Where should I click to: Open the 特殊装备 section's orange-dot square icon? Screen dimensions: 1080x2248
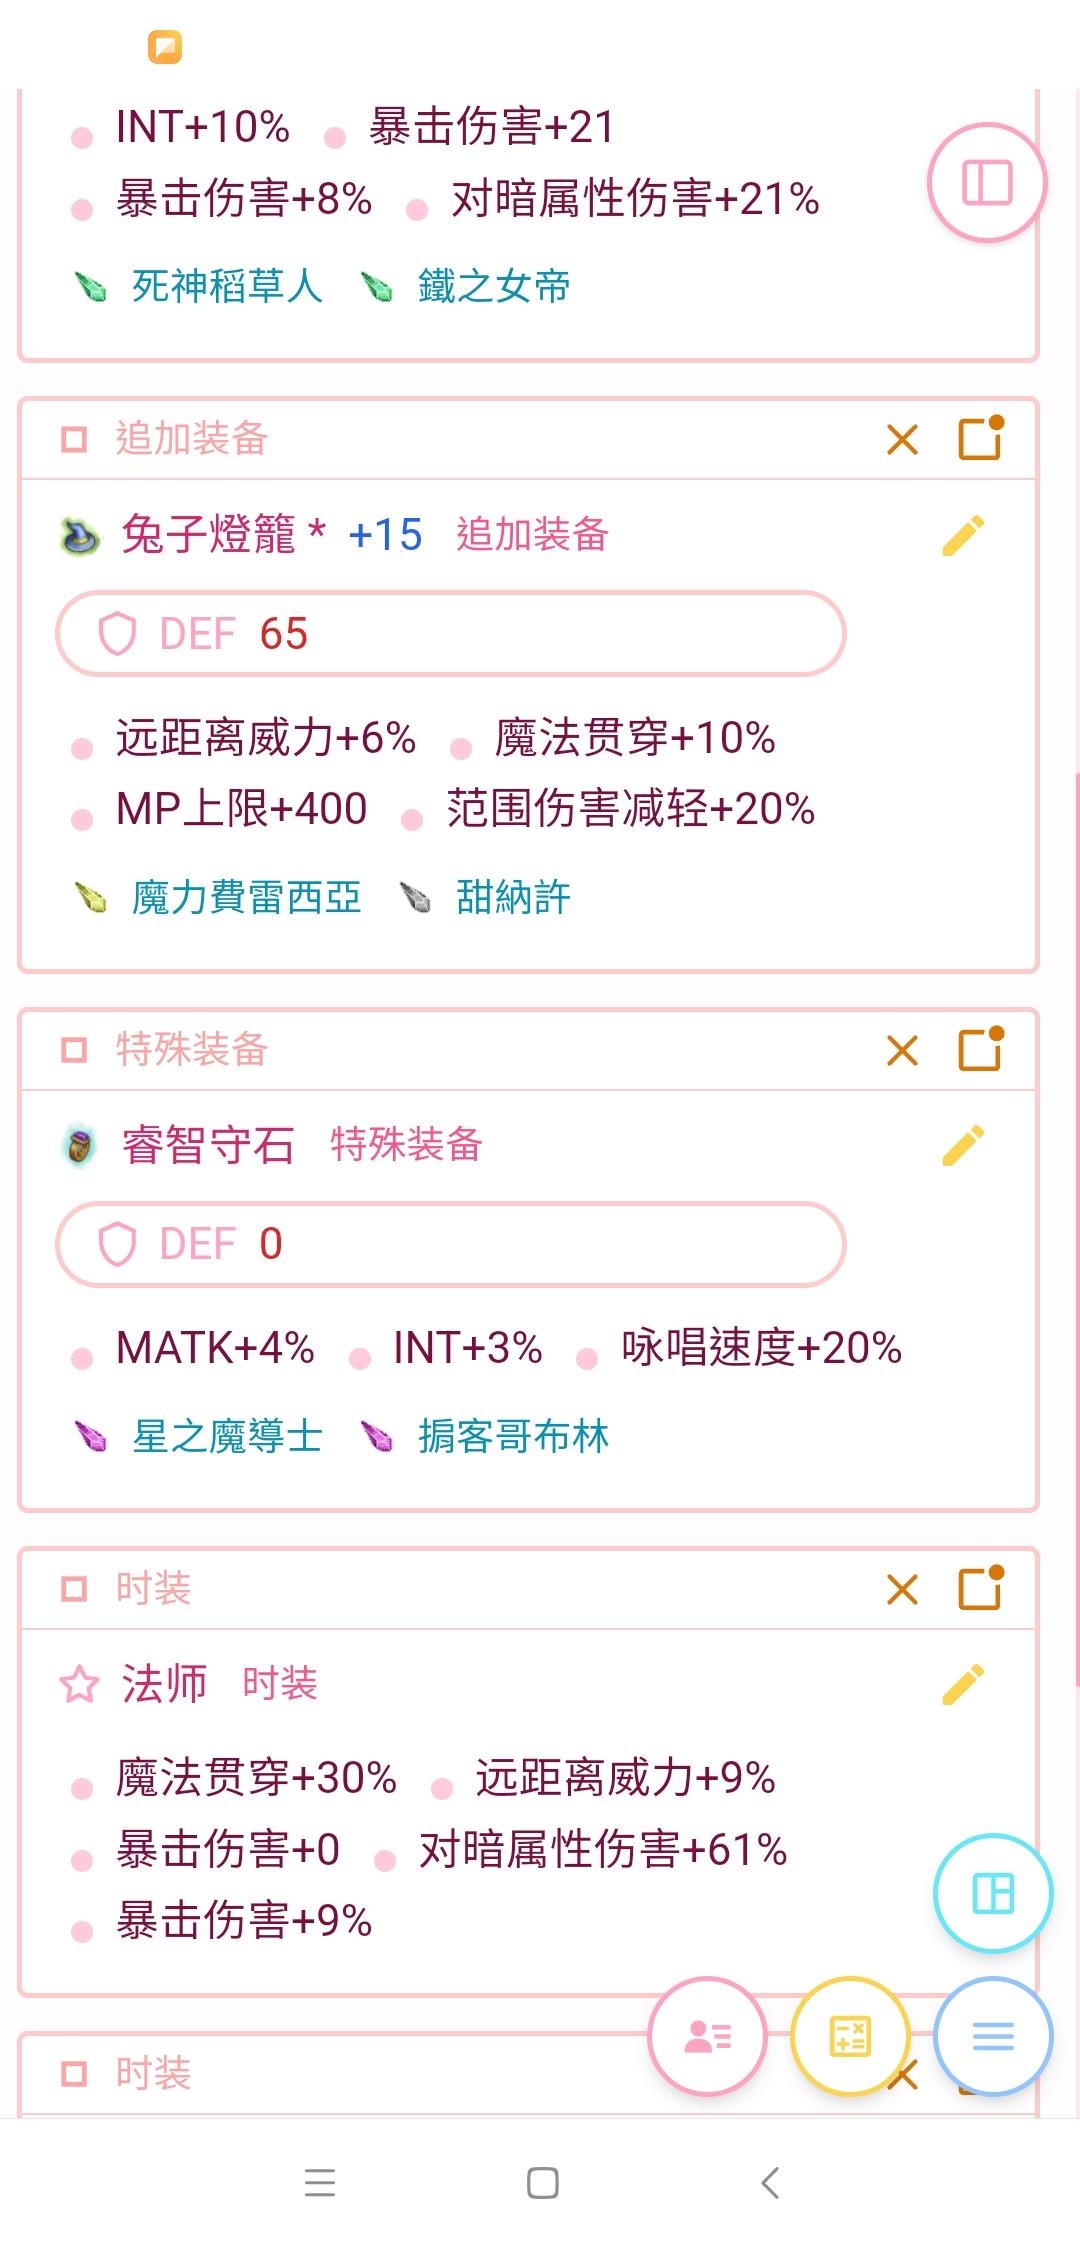coord(981,1048)
